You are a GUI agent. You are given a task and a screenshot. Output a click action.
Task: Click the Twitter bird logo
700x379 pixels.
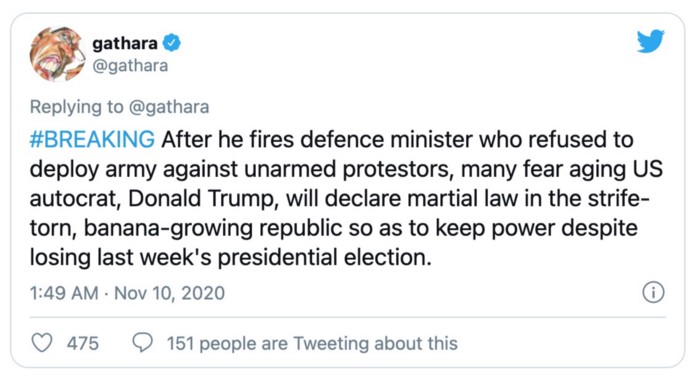pos(650,41)
